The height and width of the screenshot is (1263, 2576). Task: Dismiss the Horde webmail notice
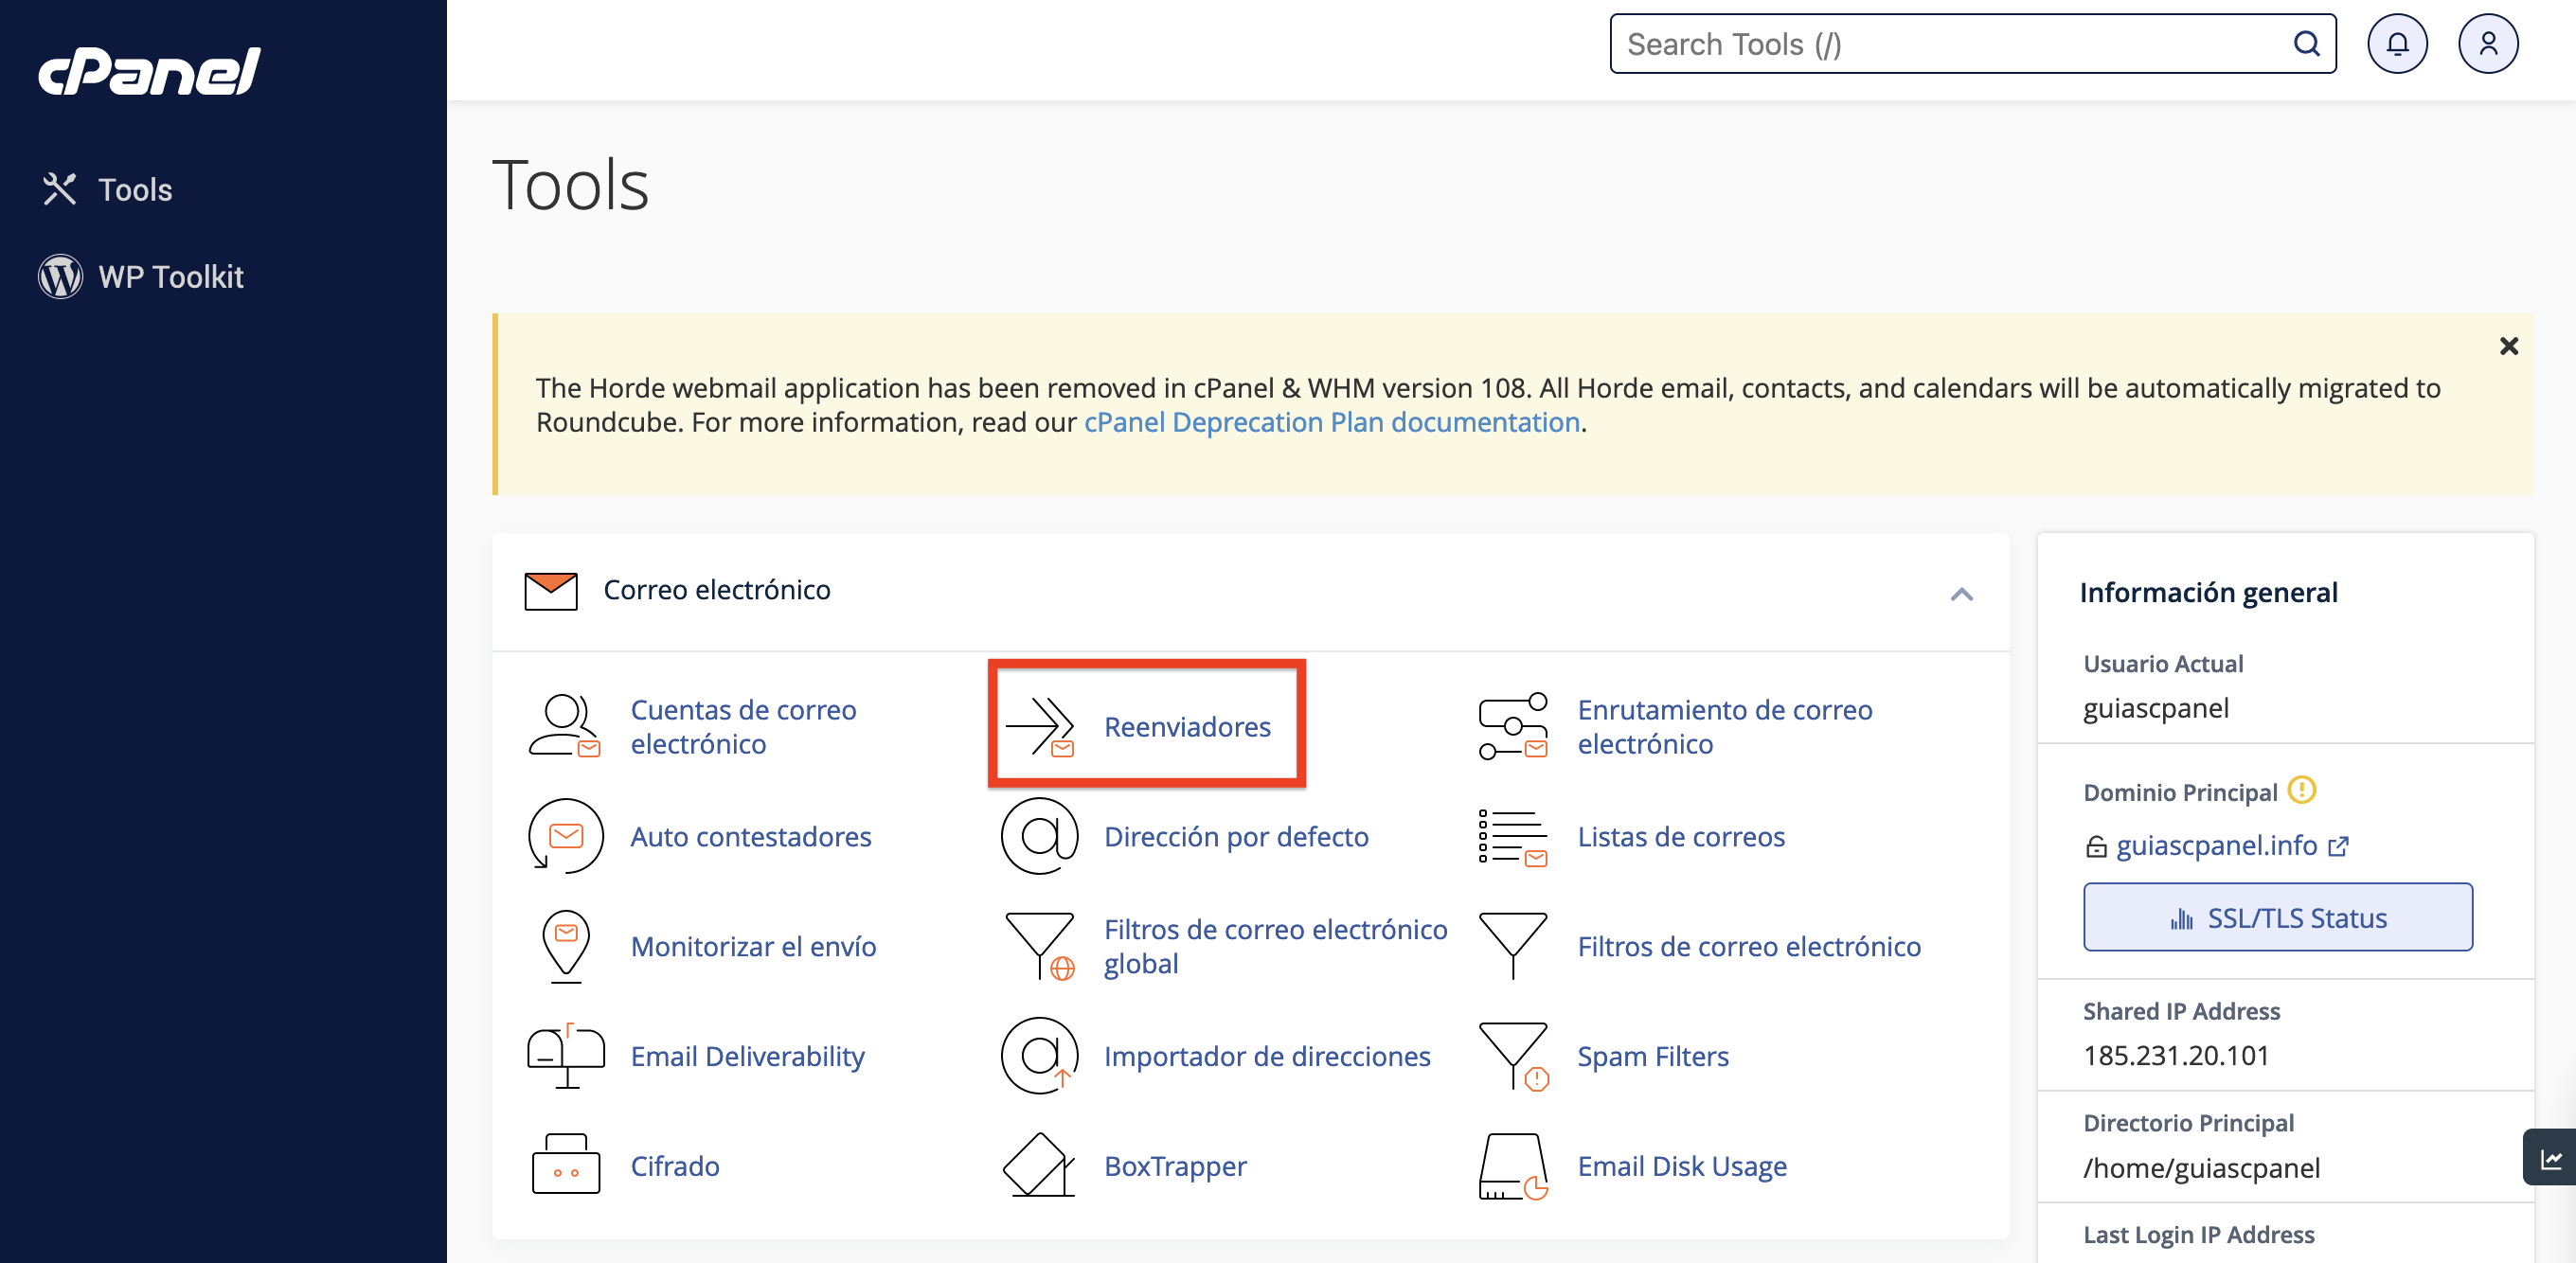[x=2508, y=346]
